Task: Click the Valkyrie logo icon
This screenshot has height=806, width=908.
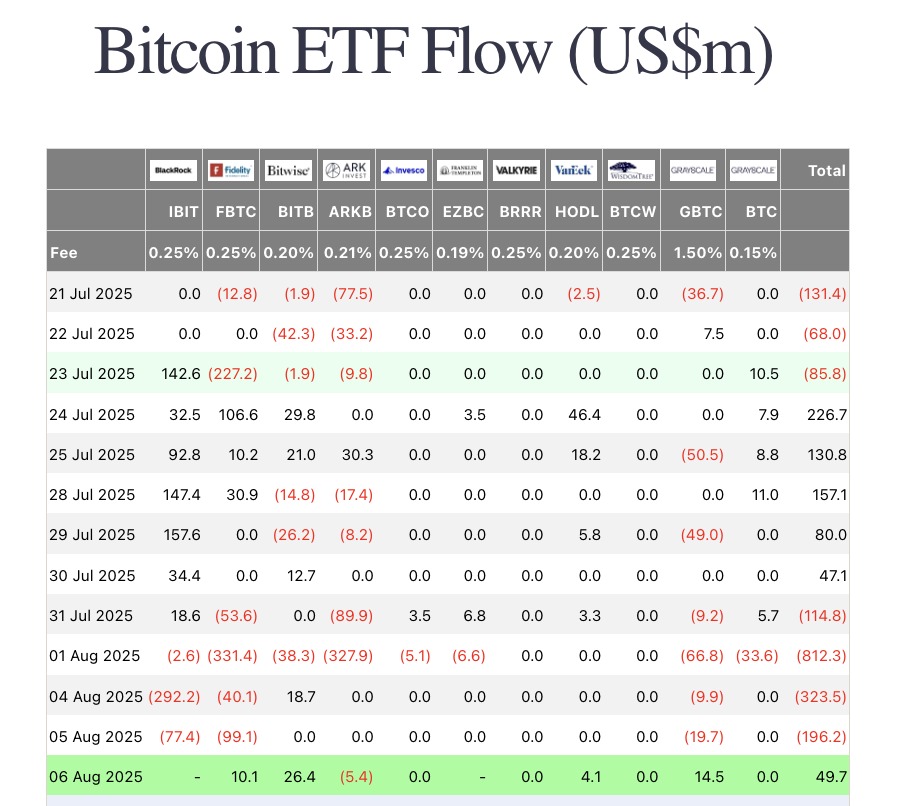Action: pyautogui.click(x=517, y=170)
